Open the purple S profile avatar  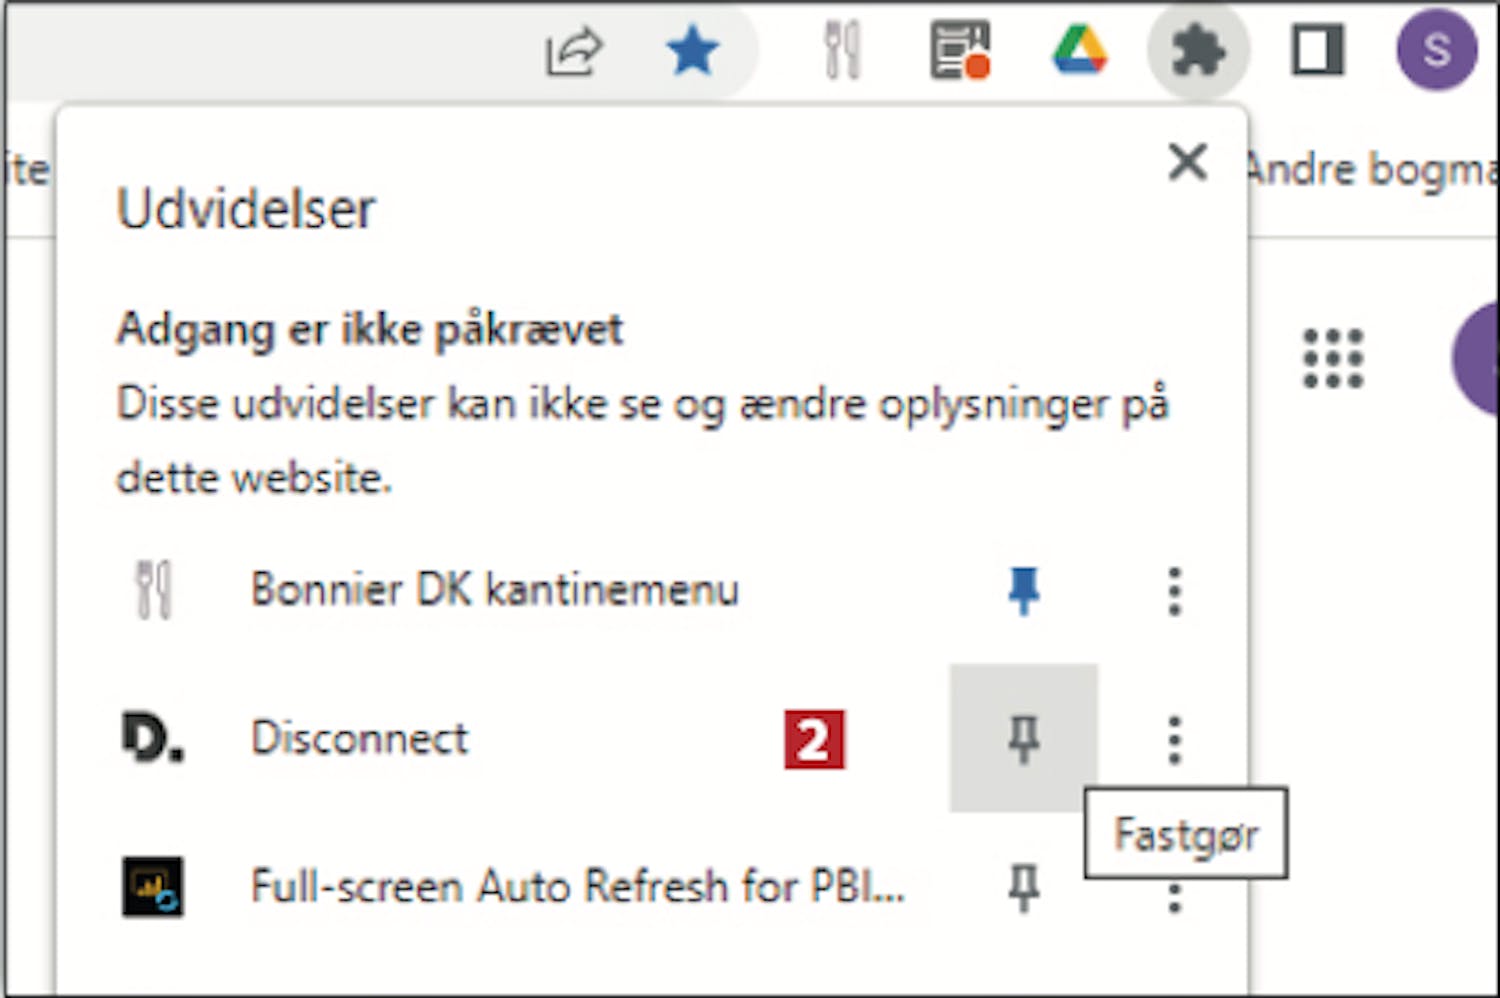click(x=1437, y=50)
